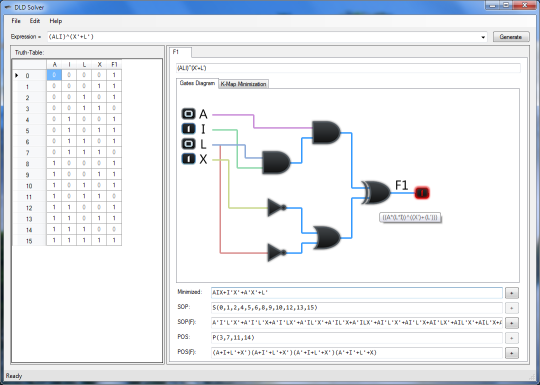Viewport: 540px width, 385px height.
Task: Switch to the Gates Diagram tab
Action: (197, 83)
